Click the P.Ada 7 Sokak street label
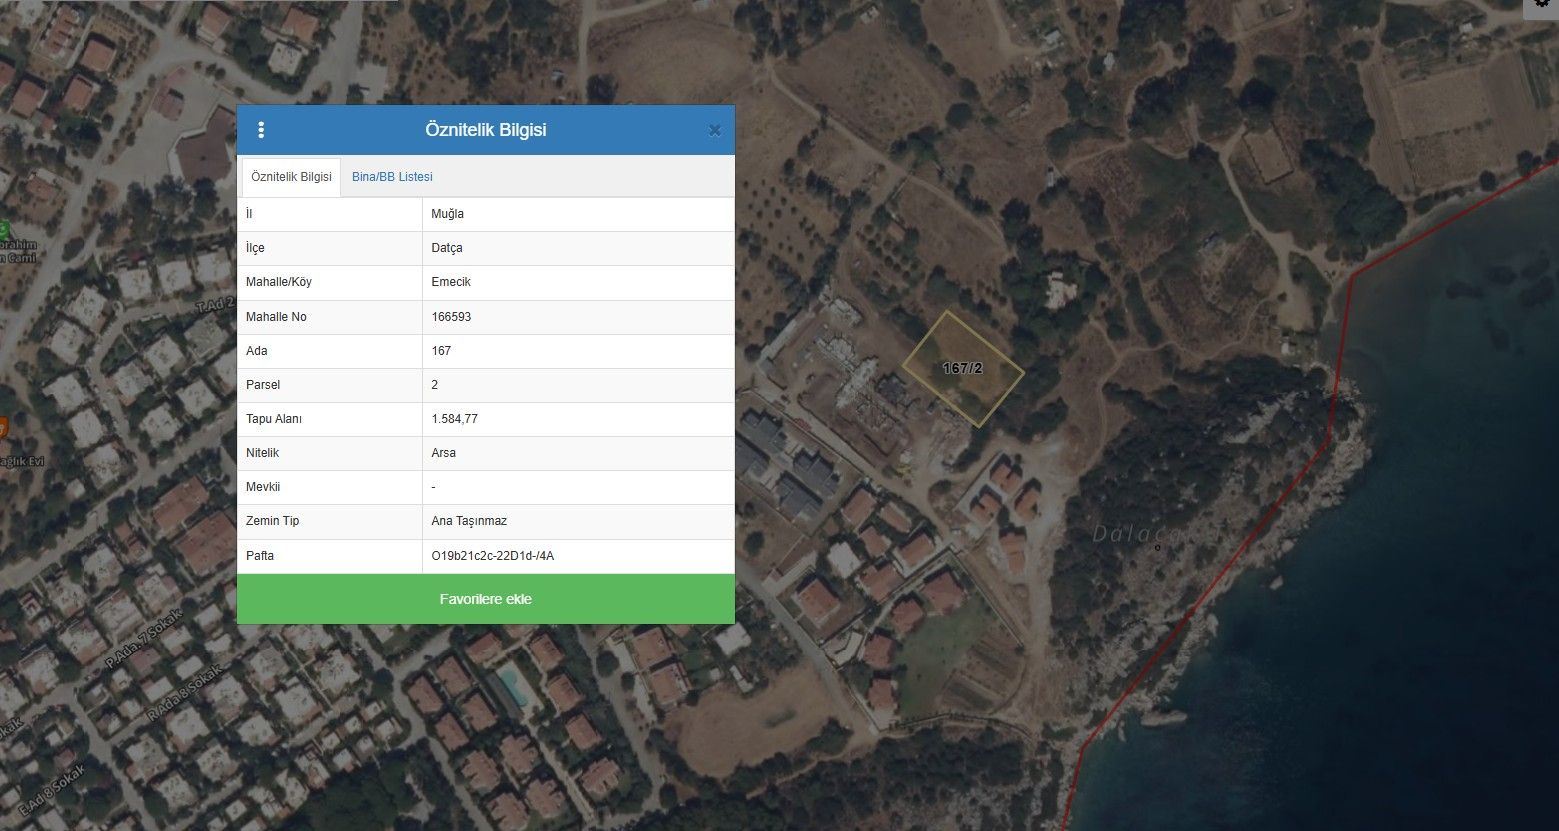The image size is (1559, 831). tap(132, 651)
